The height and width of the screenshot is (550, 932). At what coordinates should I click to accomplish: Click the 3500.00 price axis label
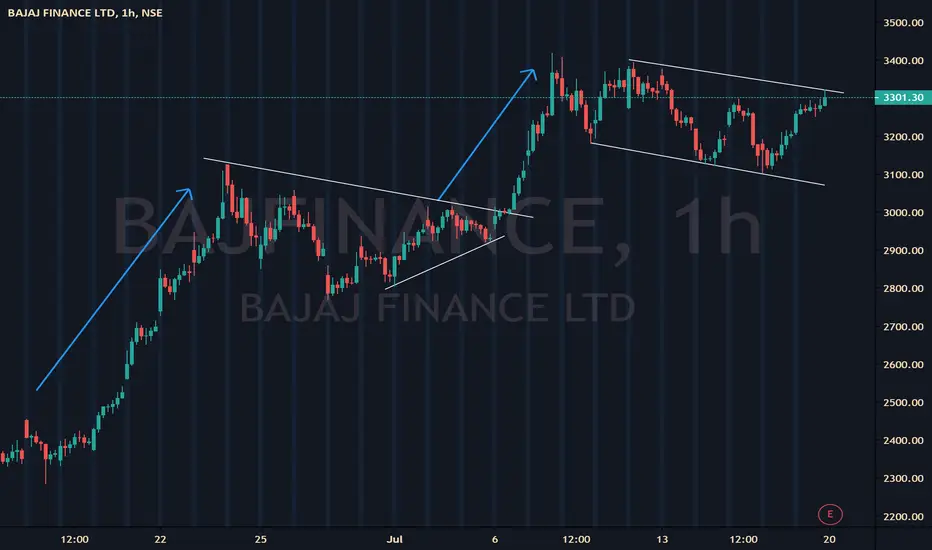point(903,23)
